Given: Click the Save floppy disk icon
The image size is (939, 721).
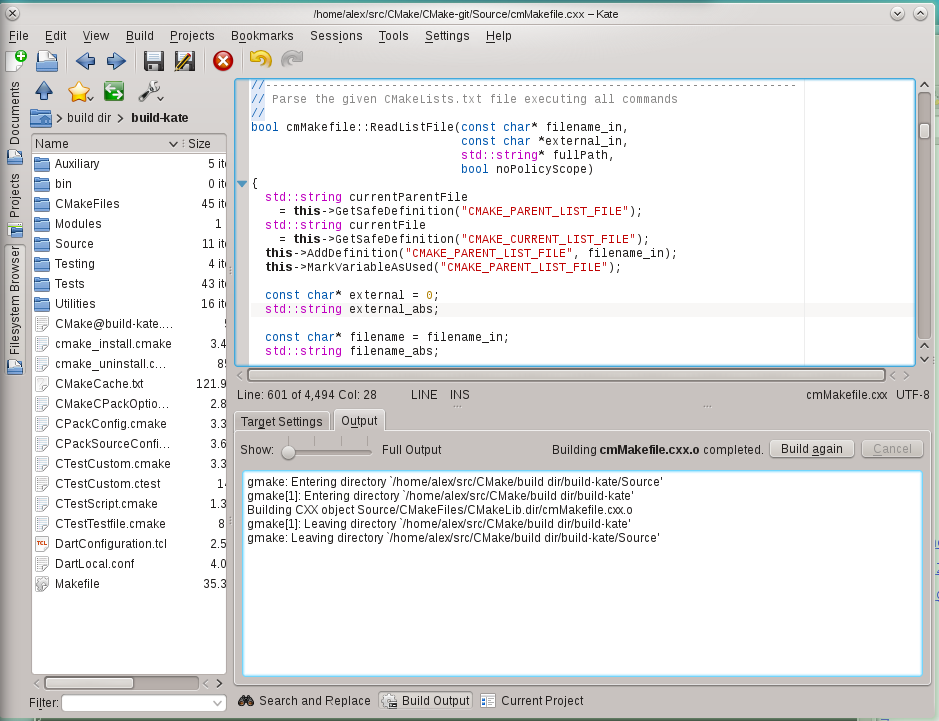Looking at the screenshot, I should point(153,61).
